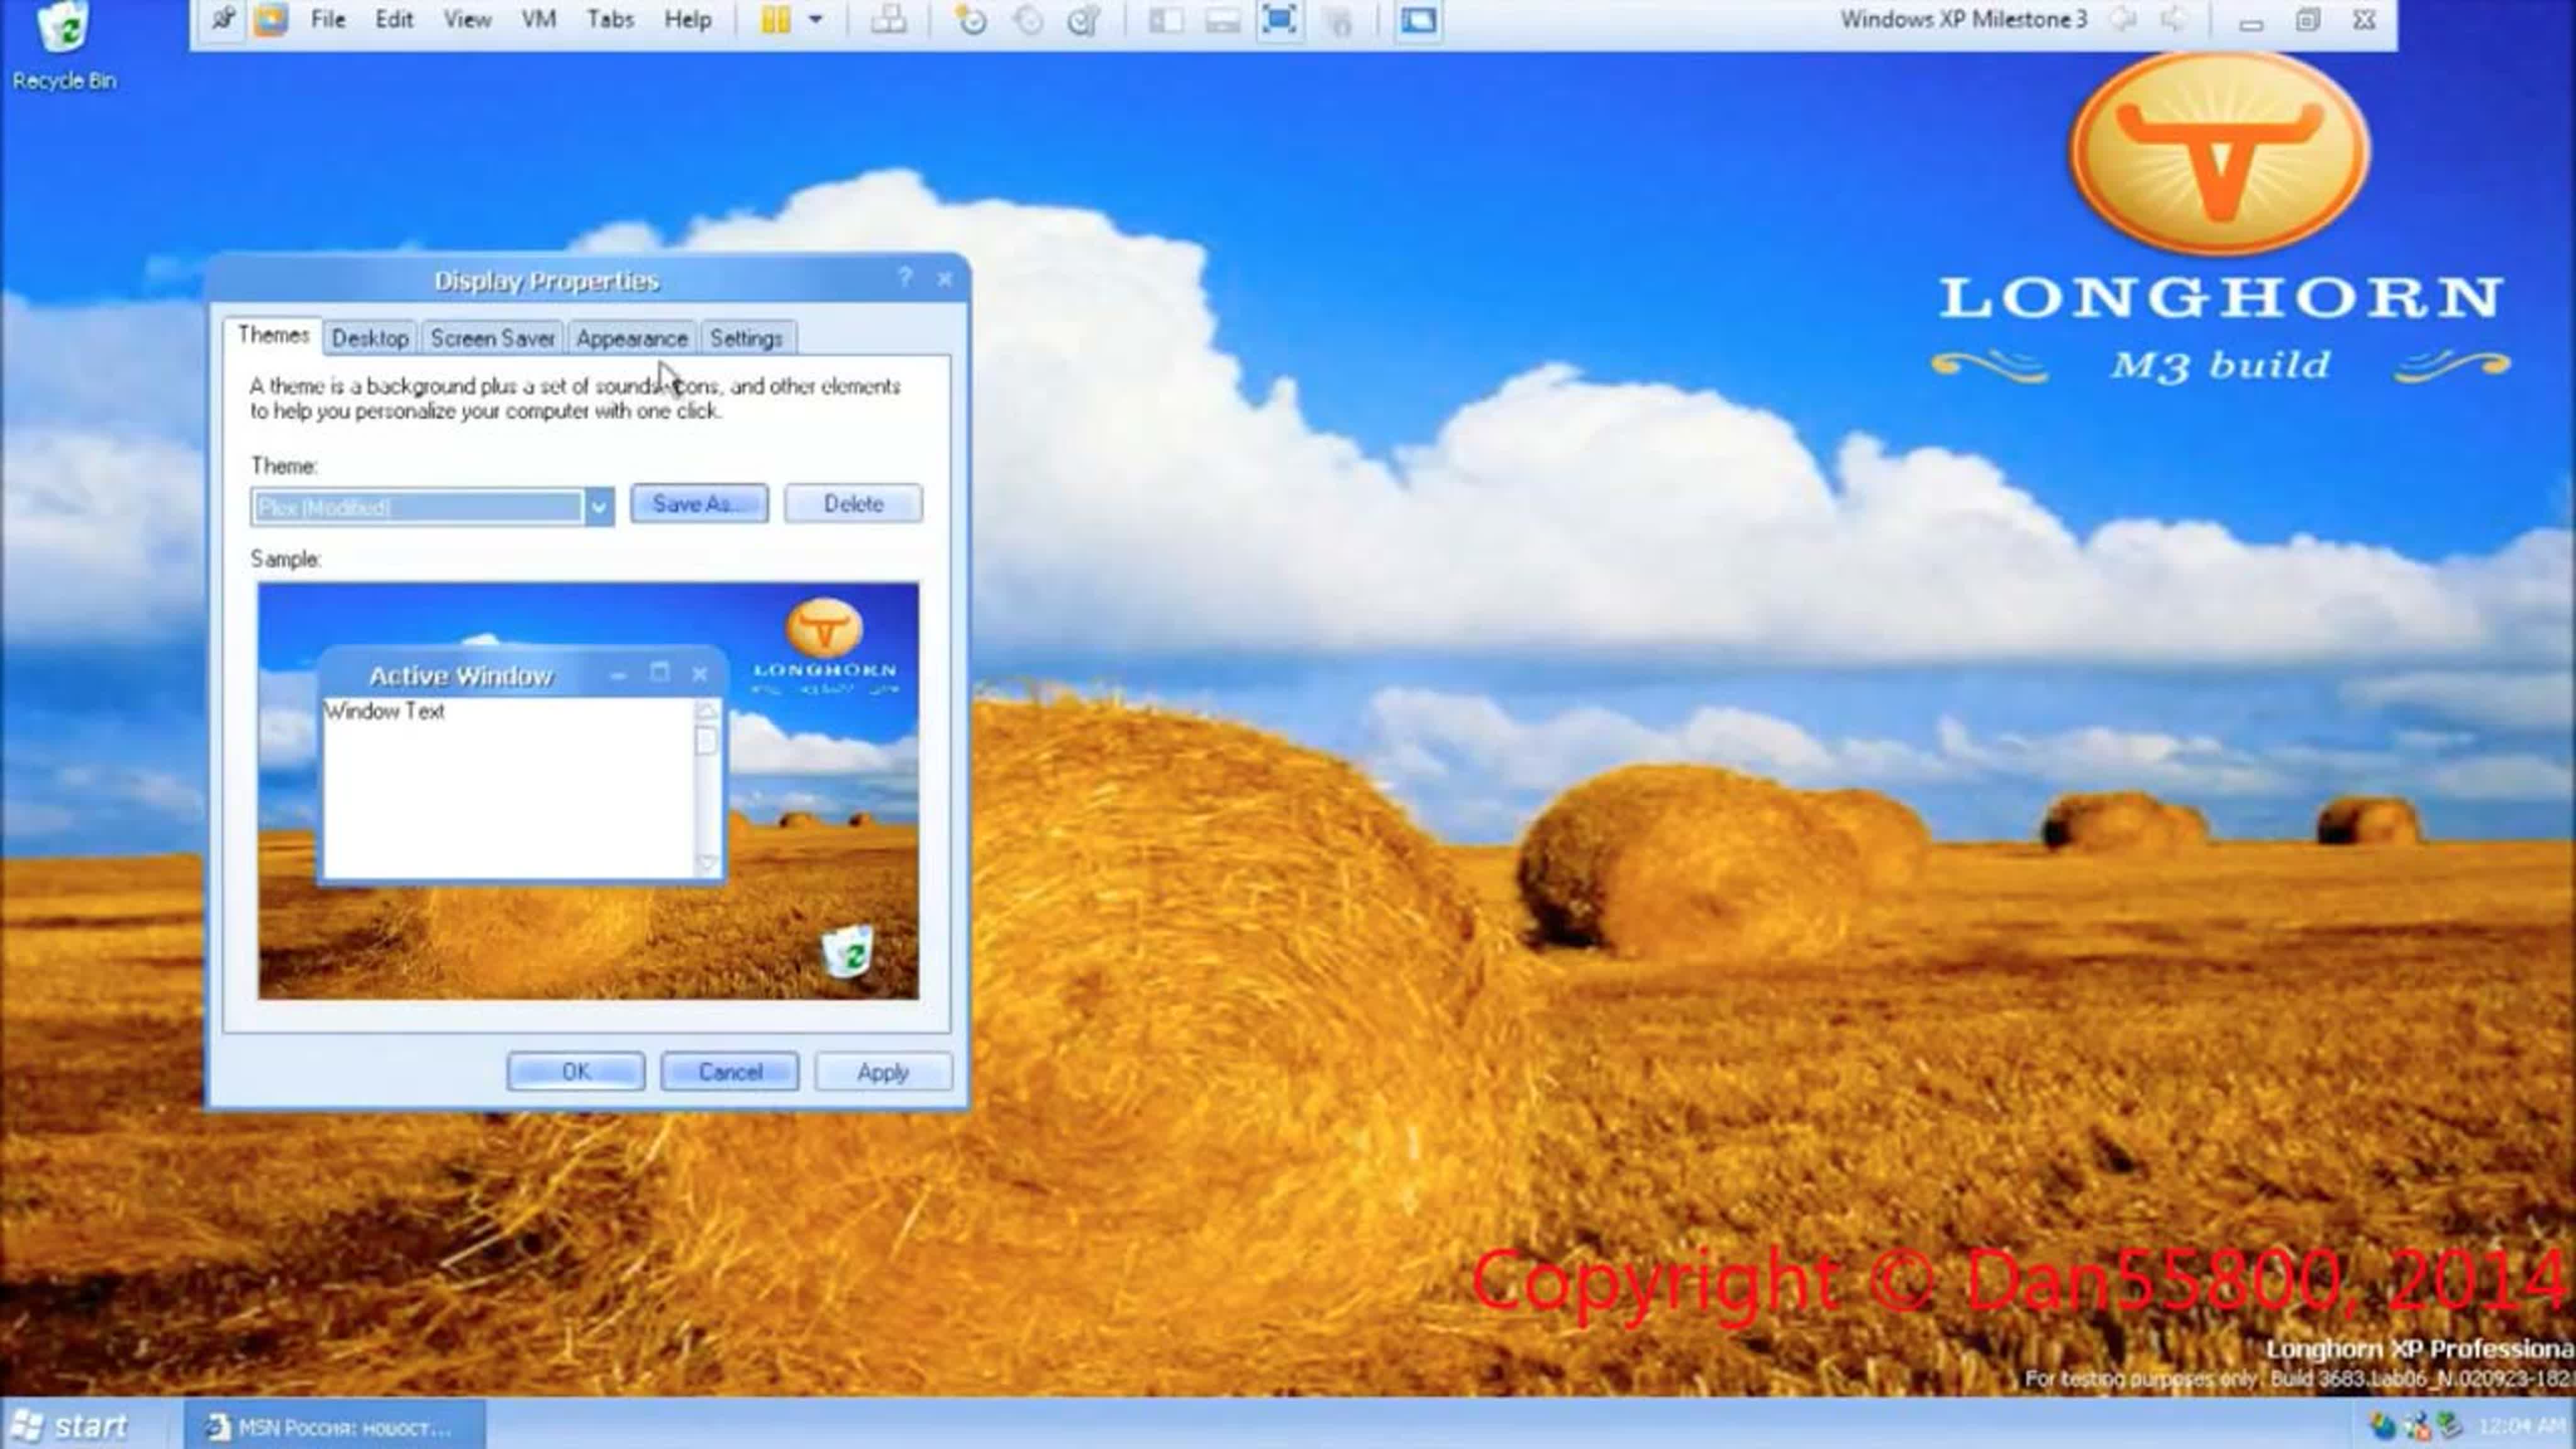This screenshot has height=1449, width=2576.
Task: Click the pause VM button
Action: coord(775,19)
